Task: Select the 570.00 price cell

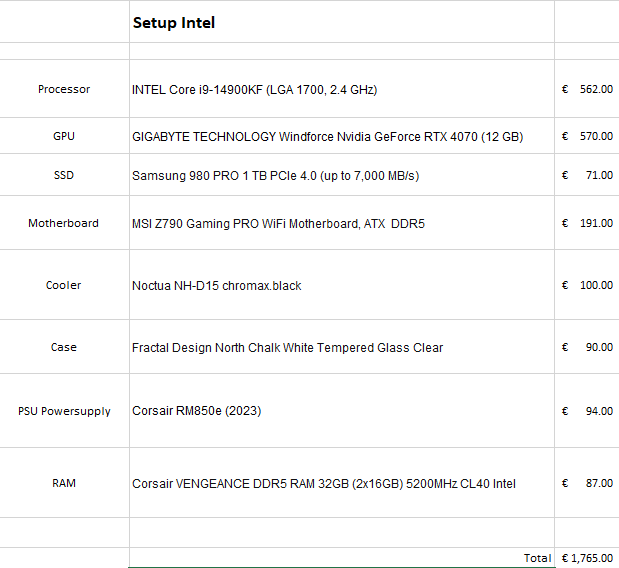Action: [x=587, y=136]
